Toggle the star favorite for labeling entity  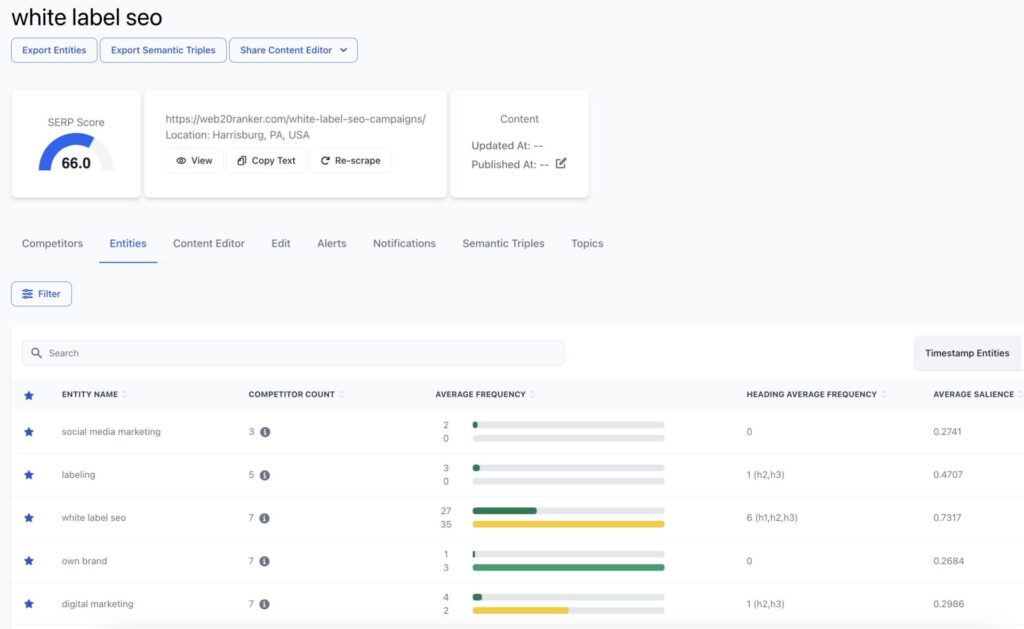(28, 474)
